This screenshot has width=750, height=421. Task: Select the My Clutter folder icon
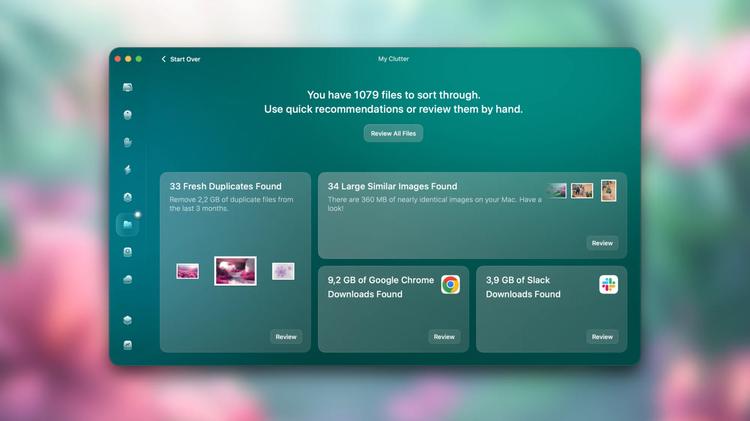click(x=128, y=224)
